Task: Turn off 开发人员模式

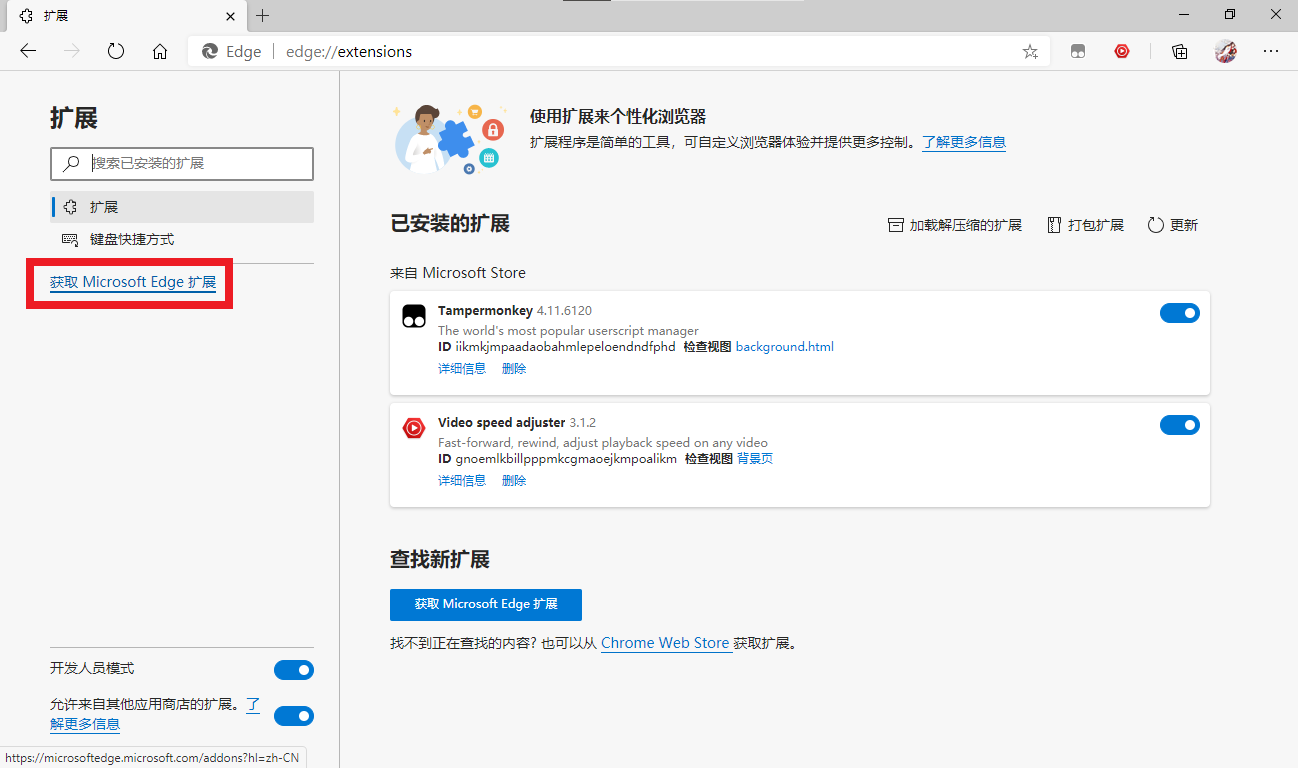Action: (293, 669)
